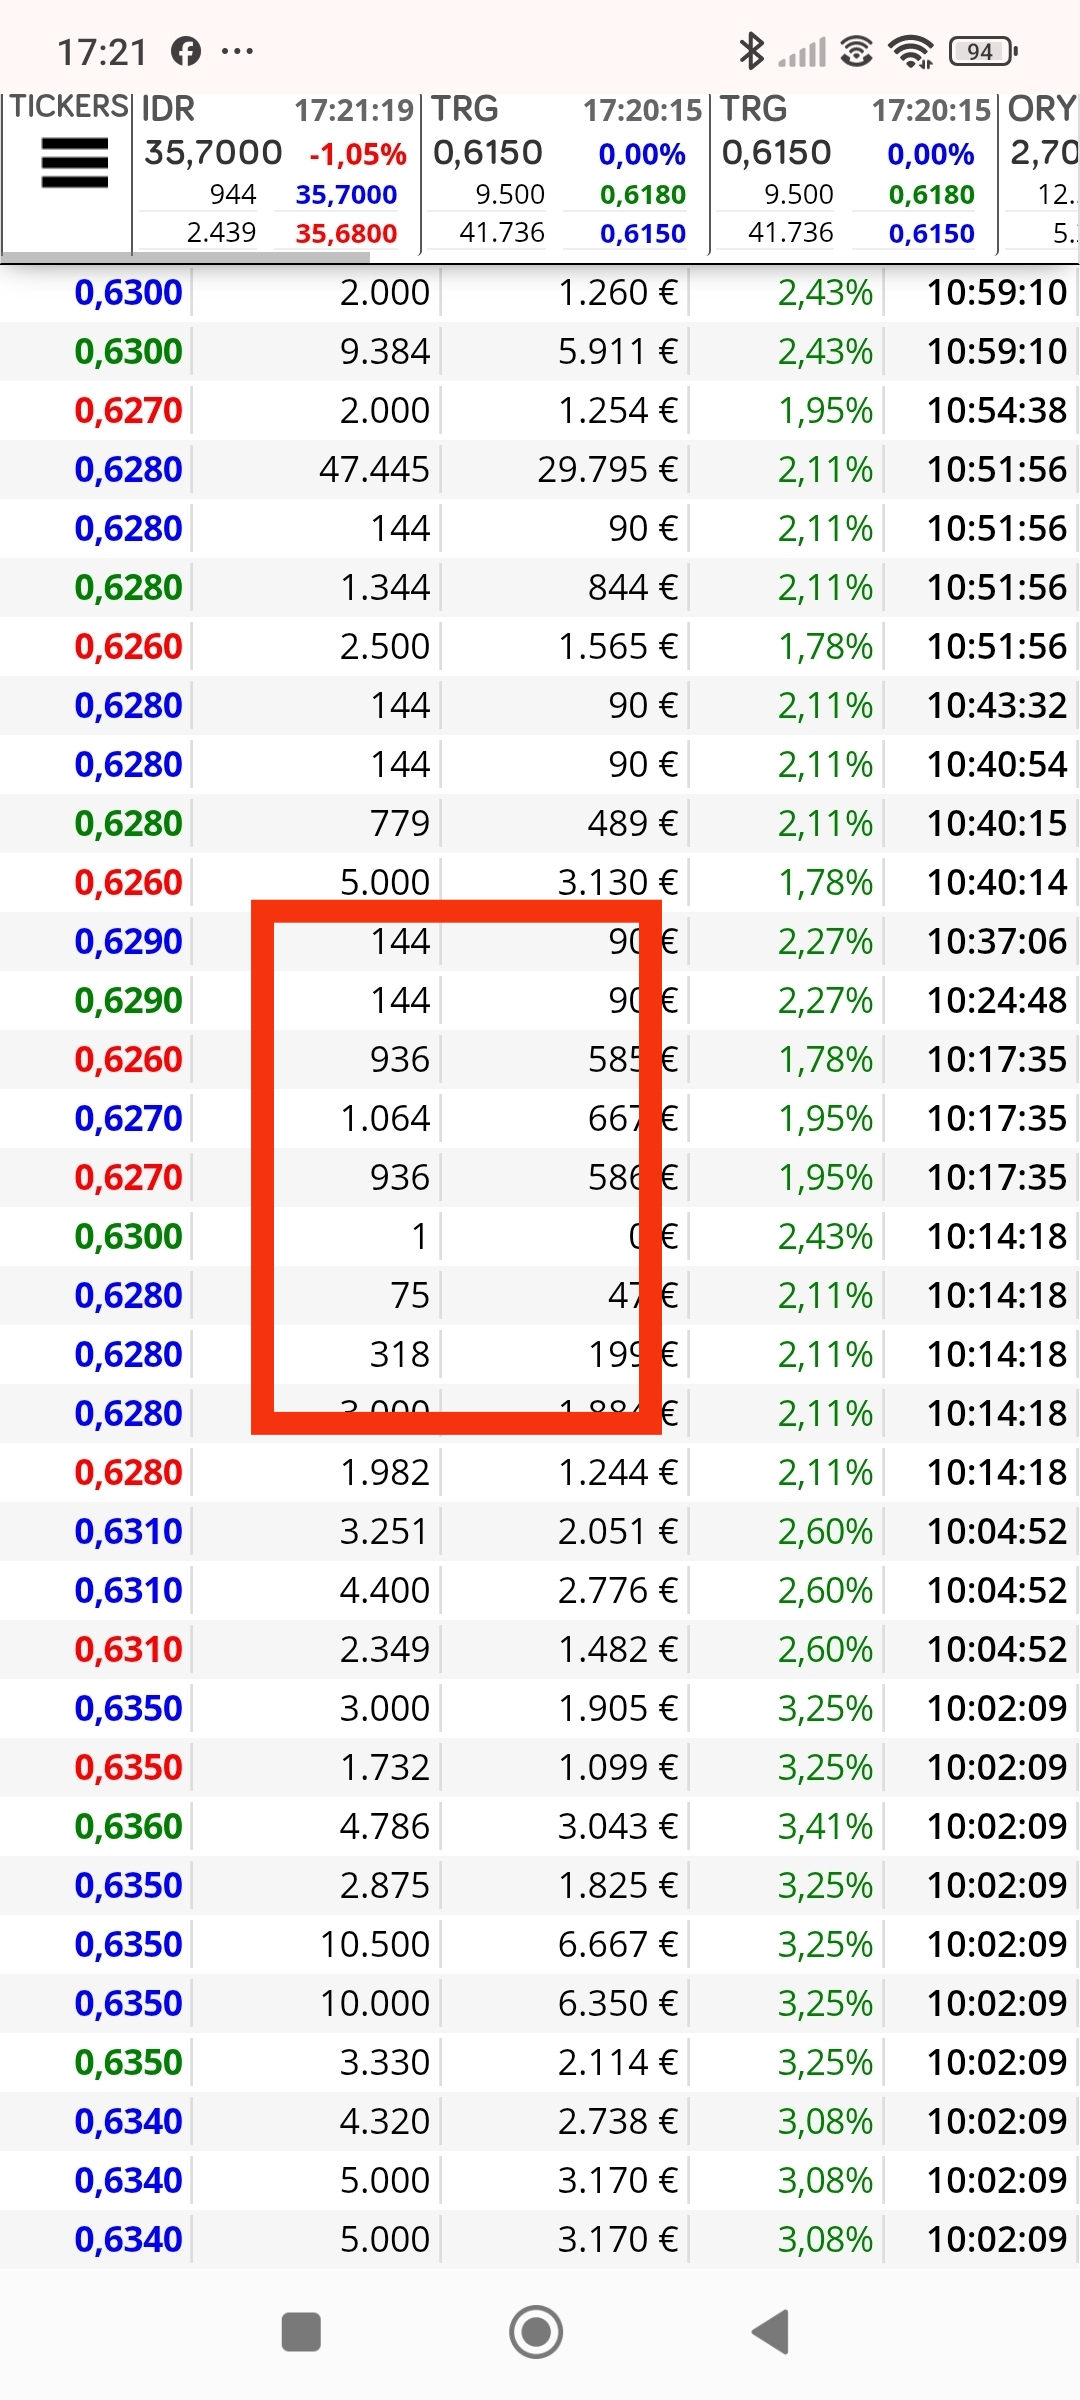Tap the 3.330 volume cell
Screen dimensions: 1080x2400
coord(385,2062)
